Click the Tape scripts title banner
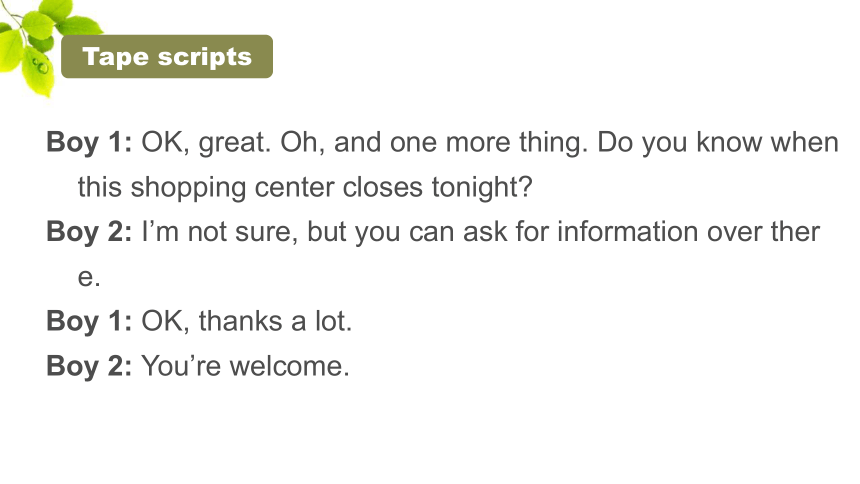 pyautogui.click(x=167, y=57)
